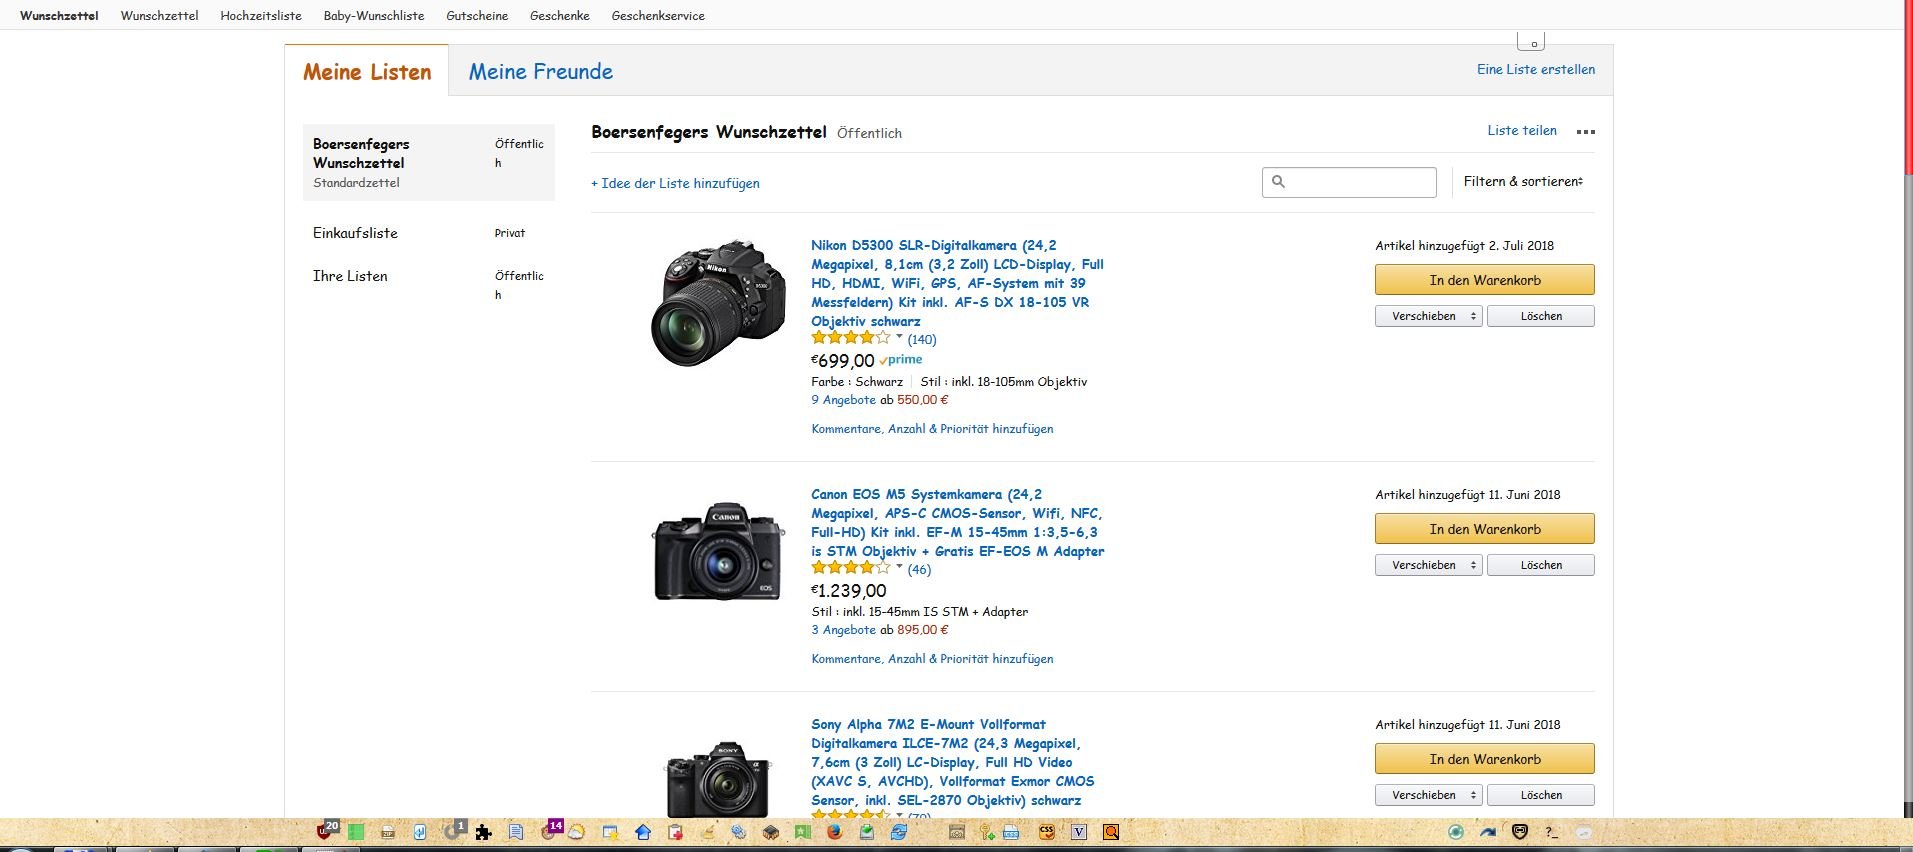Open Baby-Wunschliste in the top menu
The image size is (1913, 852).
tap(374, 15)
